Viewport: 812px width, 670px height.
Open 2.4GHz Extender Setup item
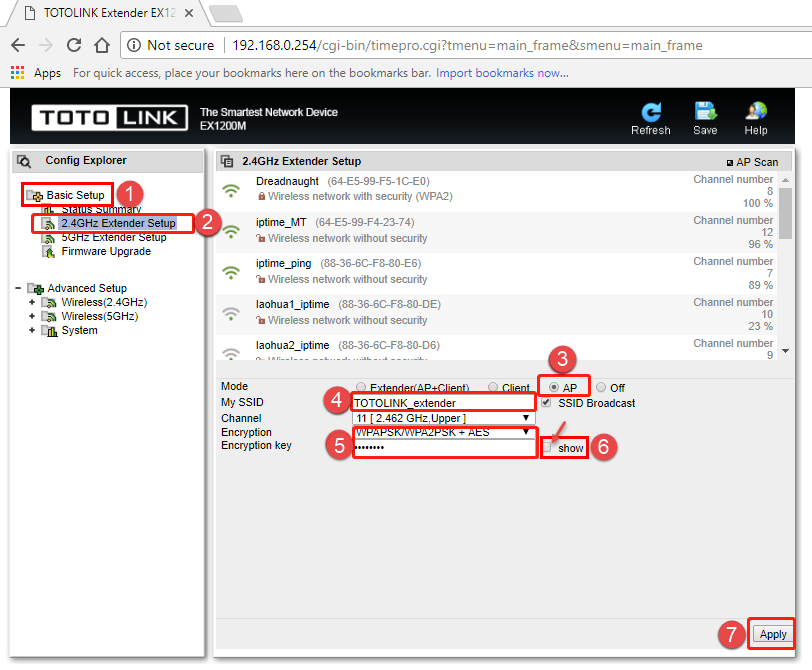(x=119, y=223)
